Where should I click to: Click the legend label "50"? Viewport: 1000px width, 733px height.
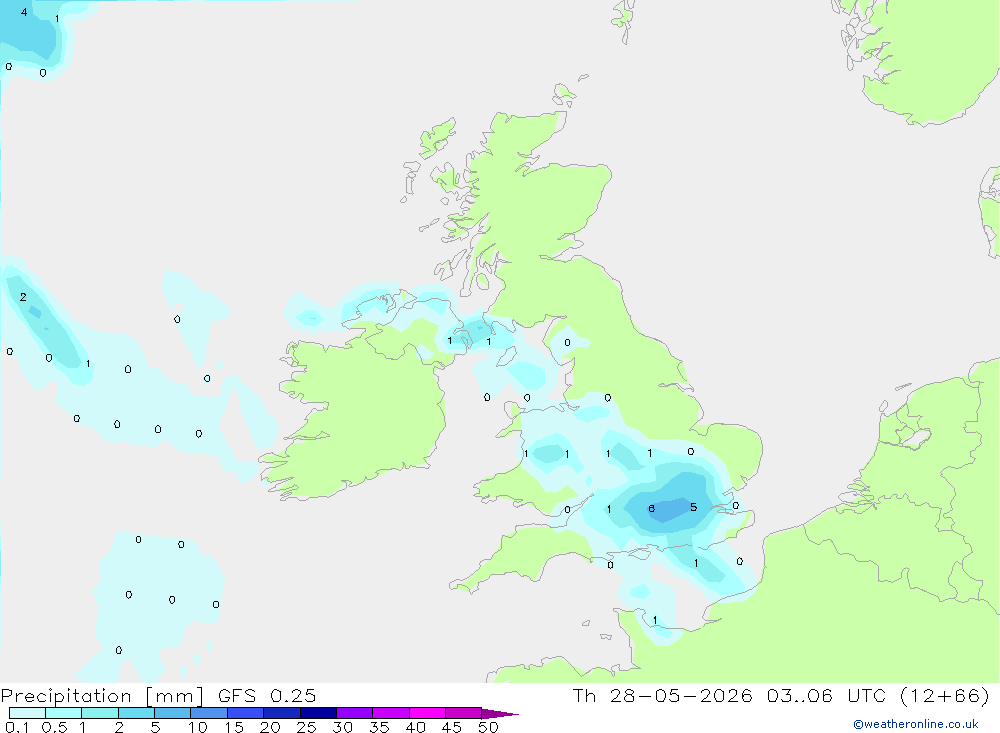(x=488, y=727)
